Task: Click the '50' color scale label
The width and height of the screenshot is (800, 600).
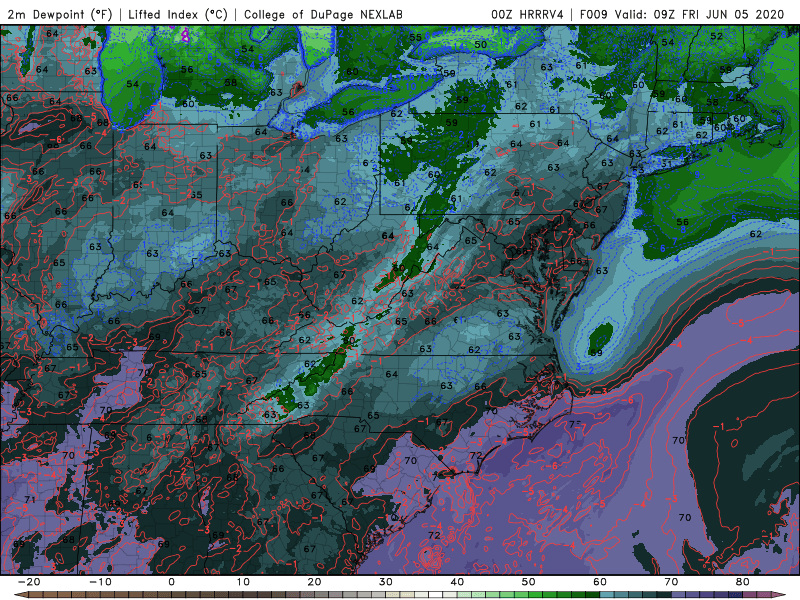Action: [x=529, y=582]
